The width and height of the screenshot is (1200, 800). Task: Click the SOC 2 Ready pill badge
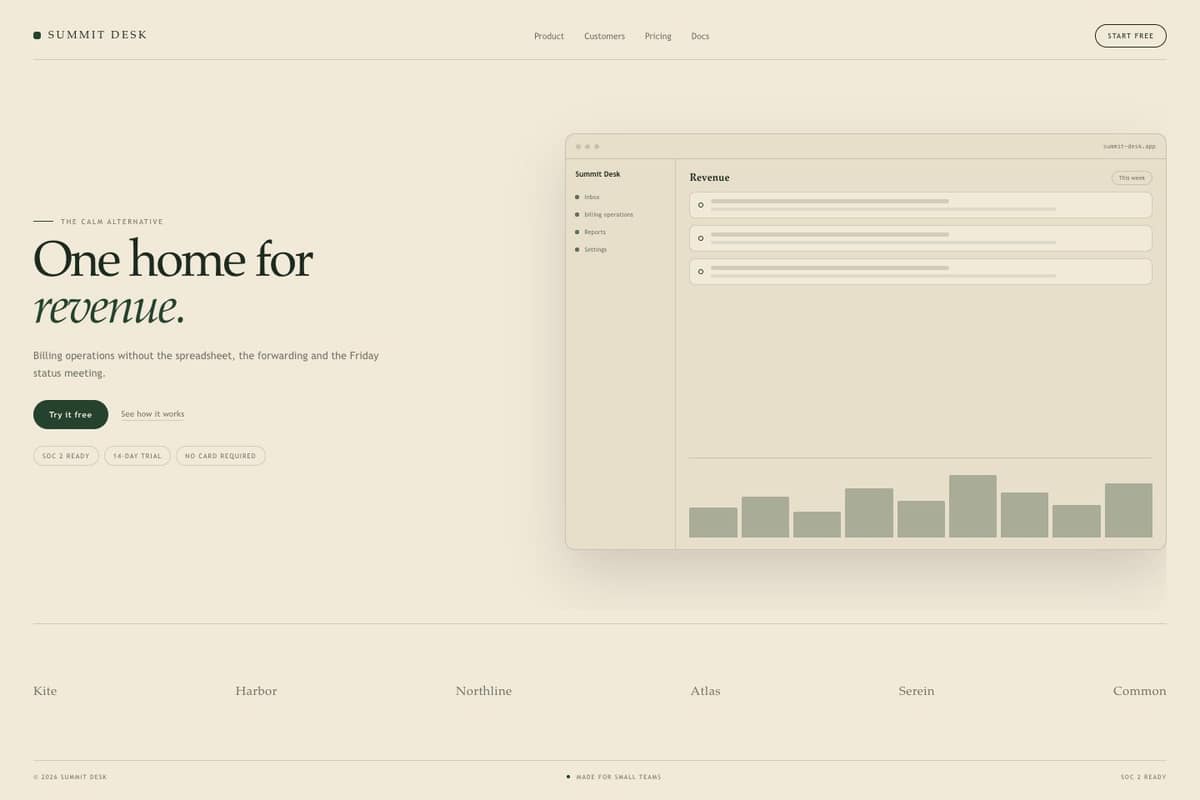click(66, 456)
